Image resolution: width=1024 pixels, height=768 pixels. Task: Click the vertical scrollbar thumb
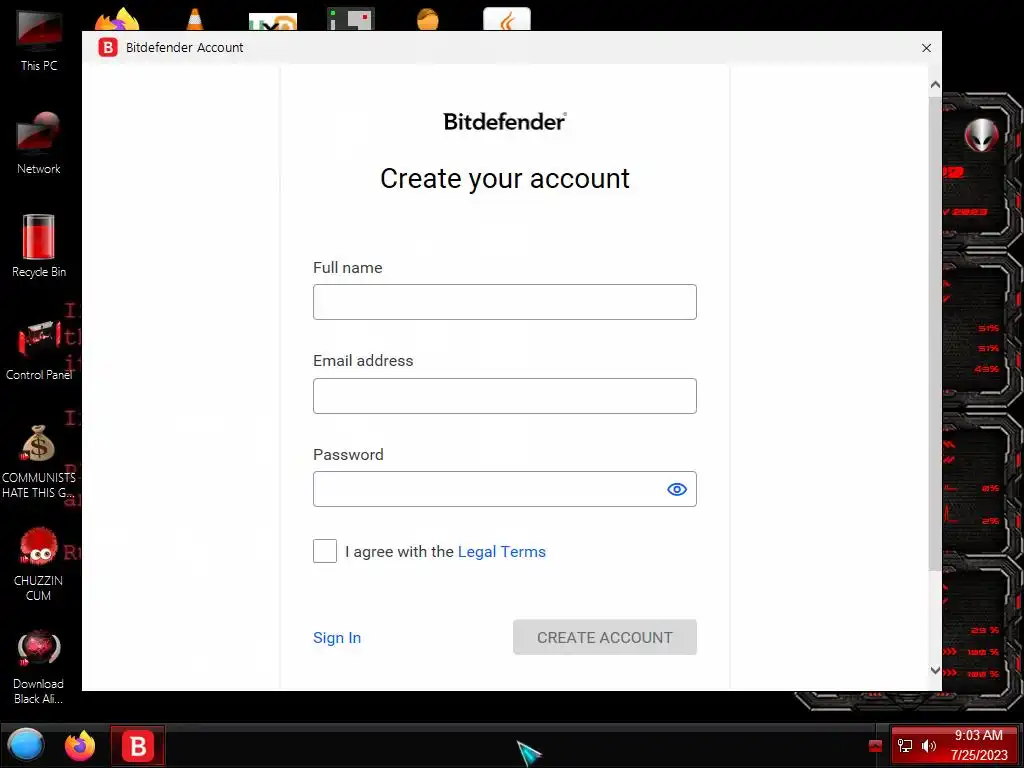(x=935, y=333)
